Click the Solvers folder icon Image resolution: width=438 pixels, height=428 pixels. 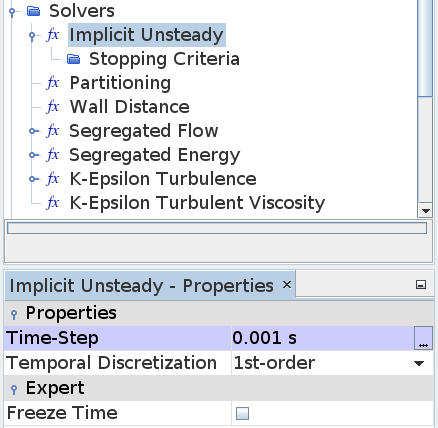click(x=34, y=11)
